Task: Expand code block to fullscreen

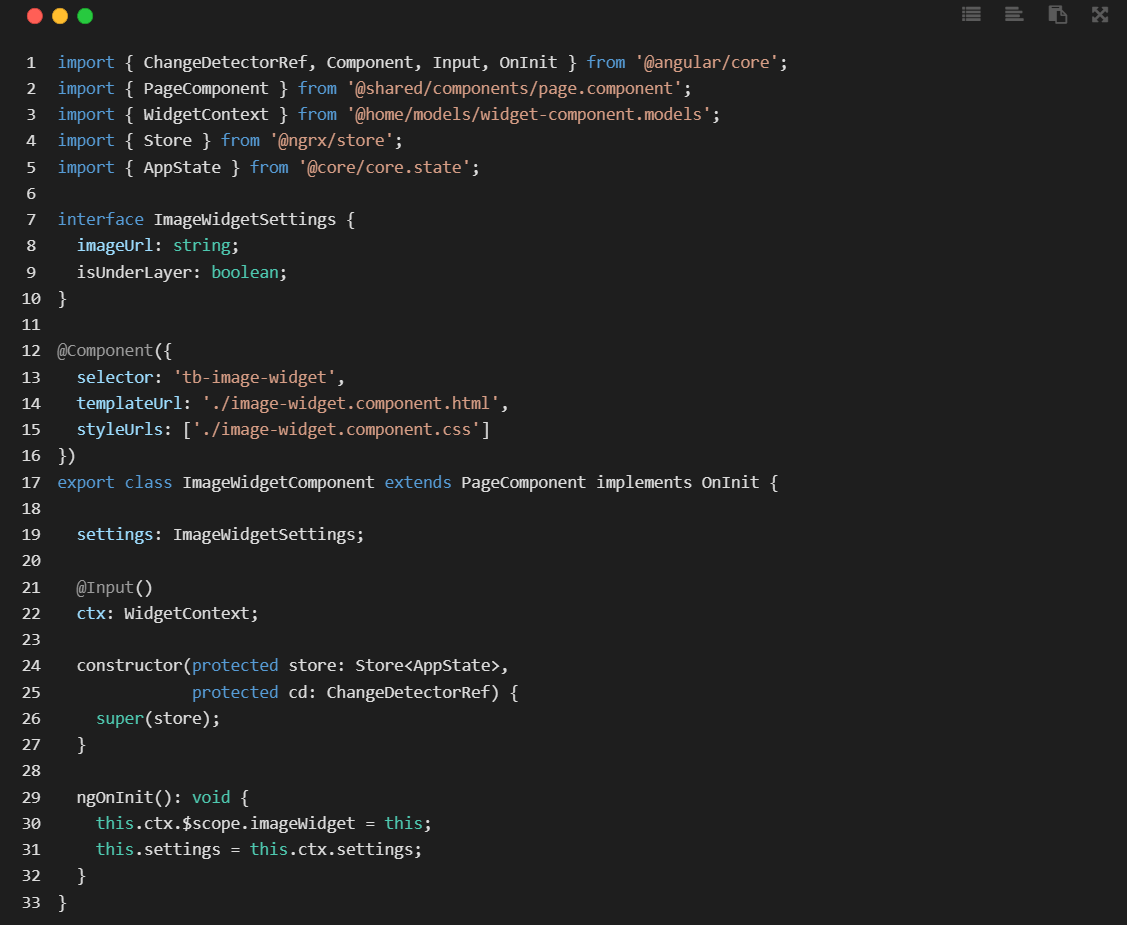Action: coord(1100,14)
